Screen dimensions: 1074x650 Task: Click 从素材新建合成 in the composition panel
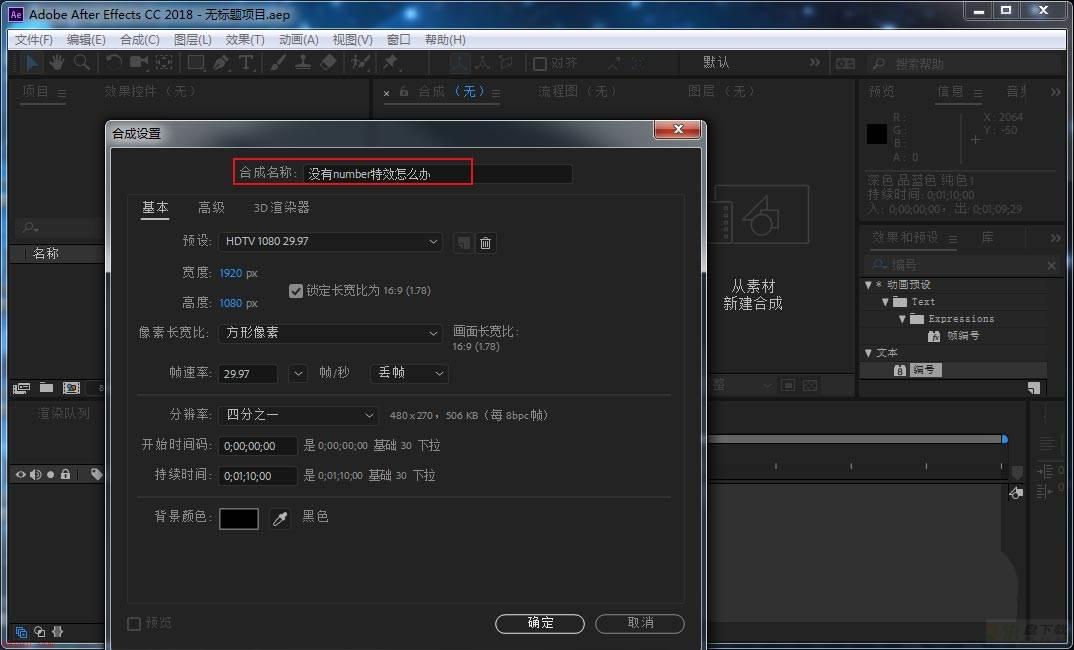(x=753, y=295)
